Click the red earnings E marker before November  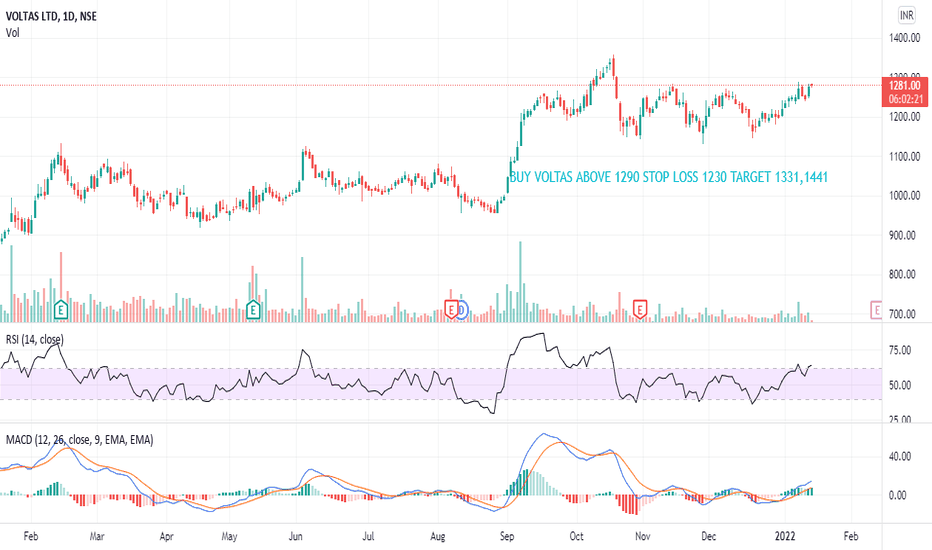click(x=640, y=309)
